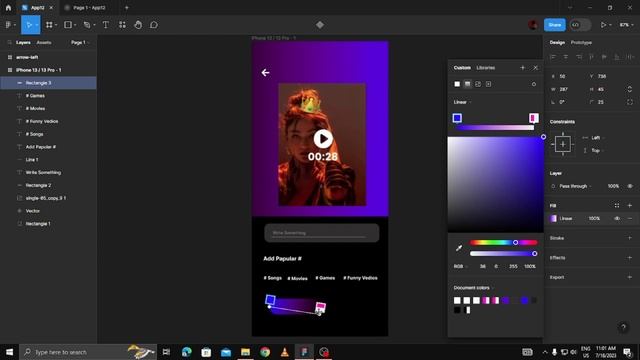Image resolution: width=640 pixels, height=360 pixels.
Task: Expand the Document colors dropdown
Action: tap(473, 288)
